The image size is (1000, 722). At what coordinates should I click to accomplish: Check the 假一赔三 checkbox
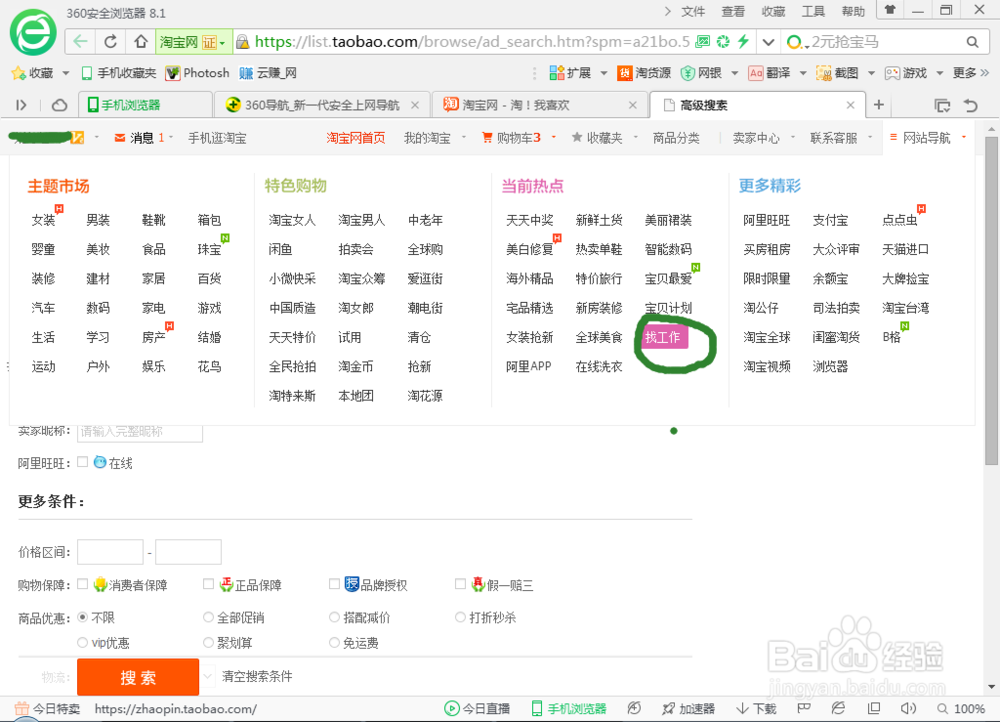(460, 584)
